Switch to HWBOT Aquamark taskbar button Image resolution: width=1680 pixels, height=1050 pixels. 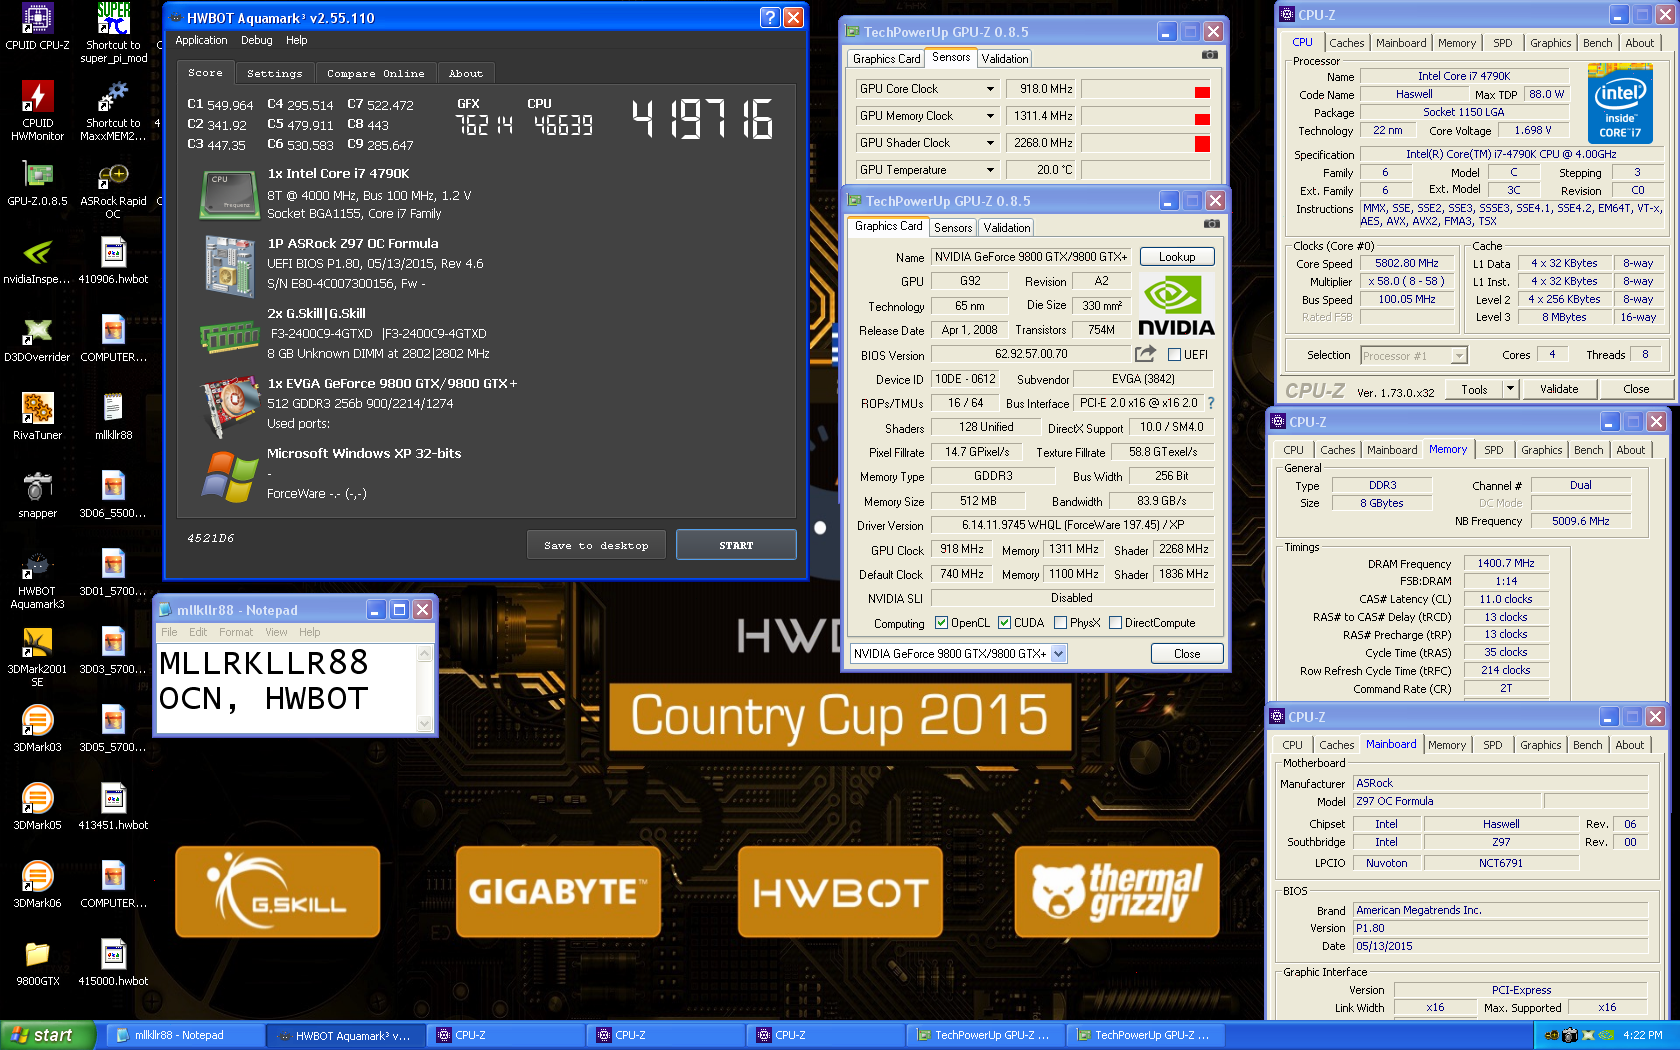click(346, 1035)
